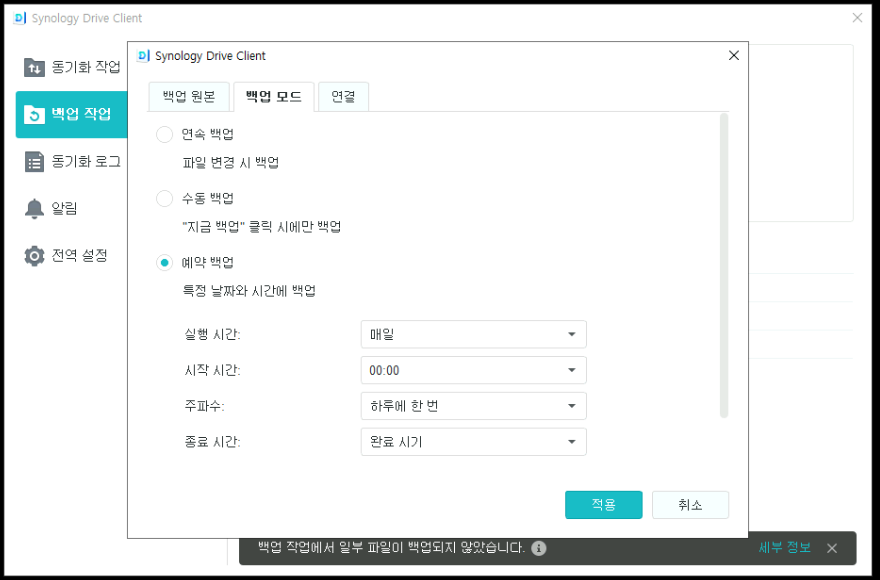Viewport: 880px width, 580px height.
Task: Open the 주파수 dropdown showing 하루에 한 번
Action: (474, 406)
